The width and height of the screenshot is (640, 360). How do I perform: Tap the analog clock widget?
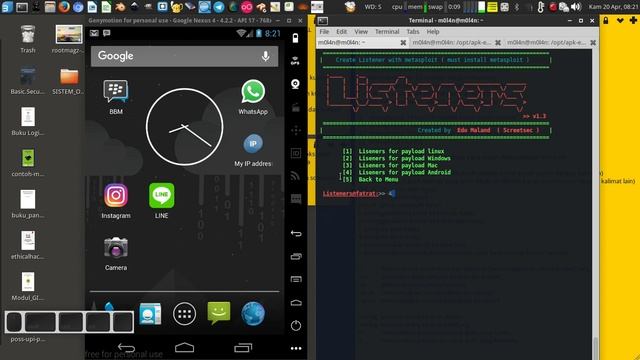pos(184,127)
